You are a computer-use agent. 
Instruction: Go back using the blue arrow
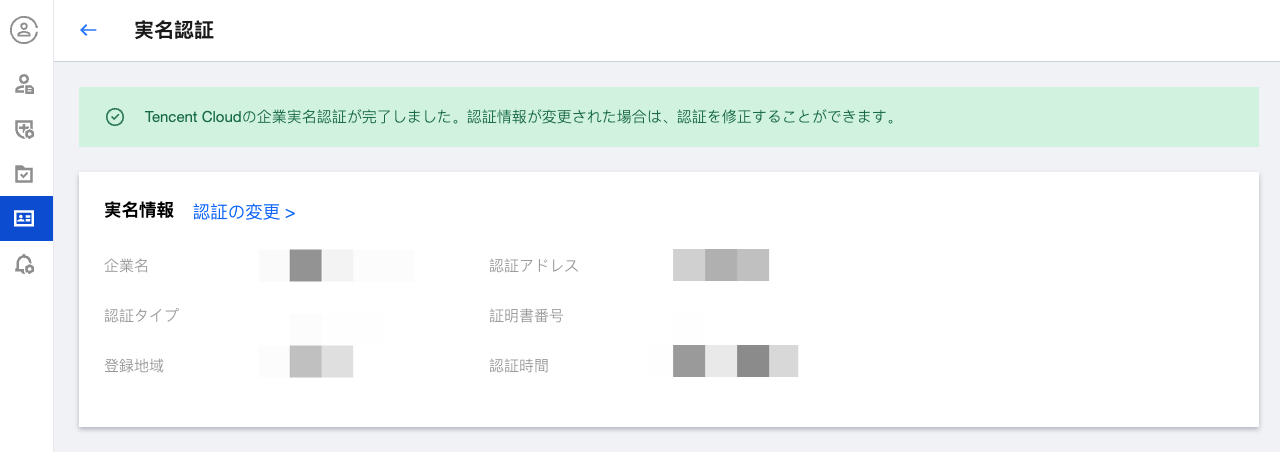click(88, 30)
